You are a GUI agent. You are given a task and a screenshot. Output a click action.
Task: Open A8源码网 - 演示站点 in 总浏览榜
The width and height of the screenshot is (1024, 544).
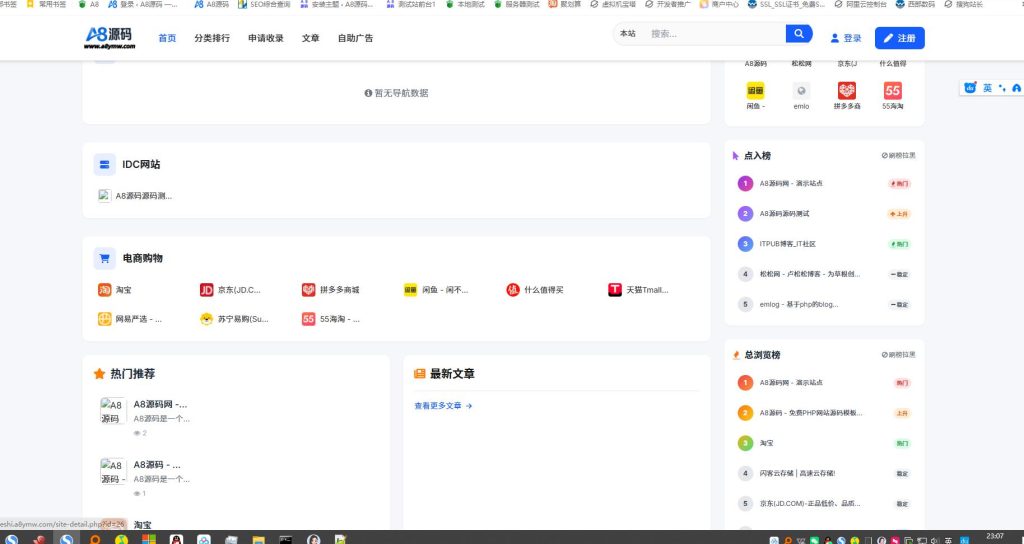791,383
